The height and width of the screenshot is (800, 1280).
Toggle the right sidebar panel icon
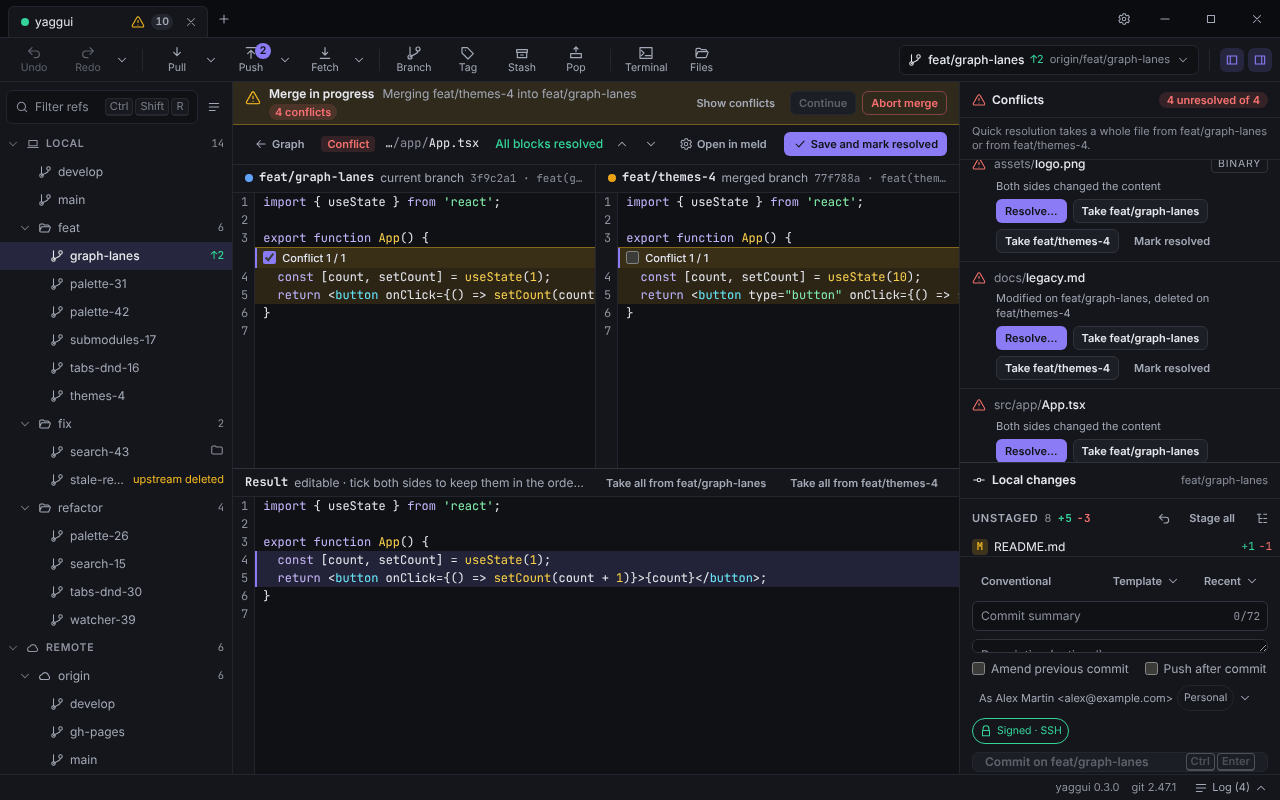click(1260, 60)
